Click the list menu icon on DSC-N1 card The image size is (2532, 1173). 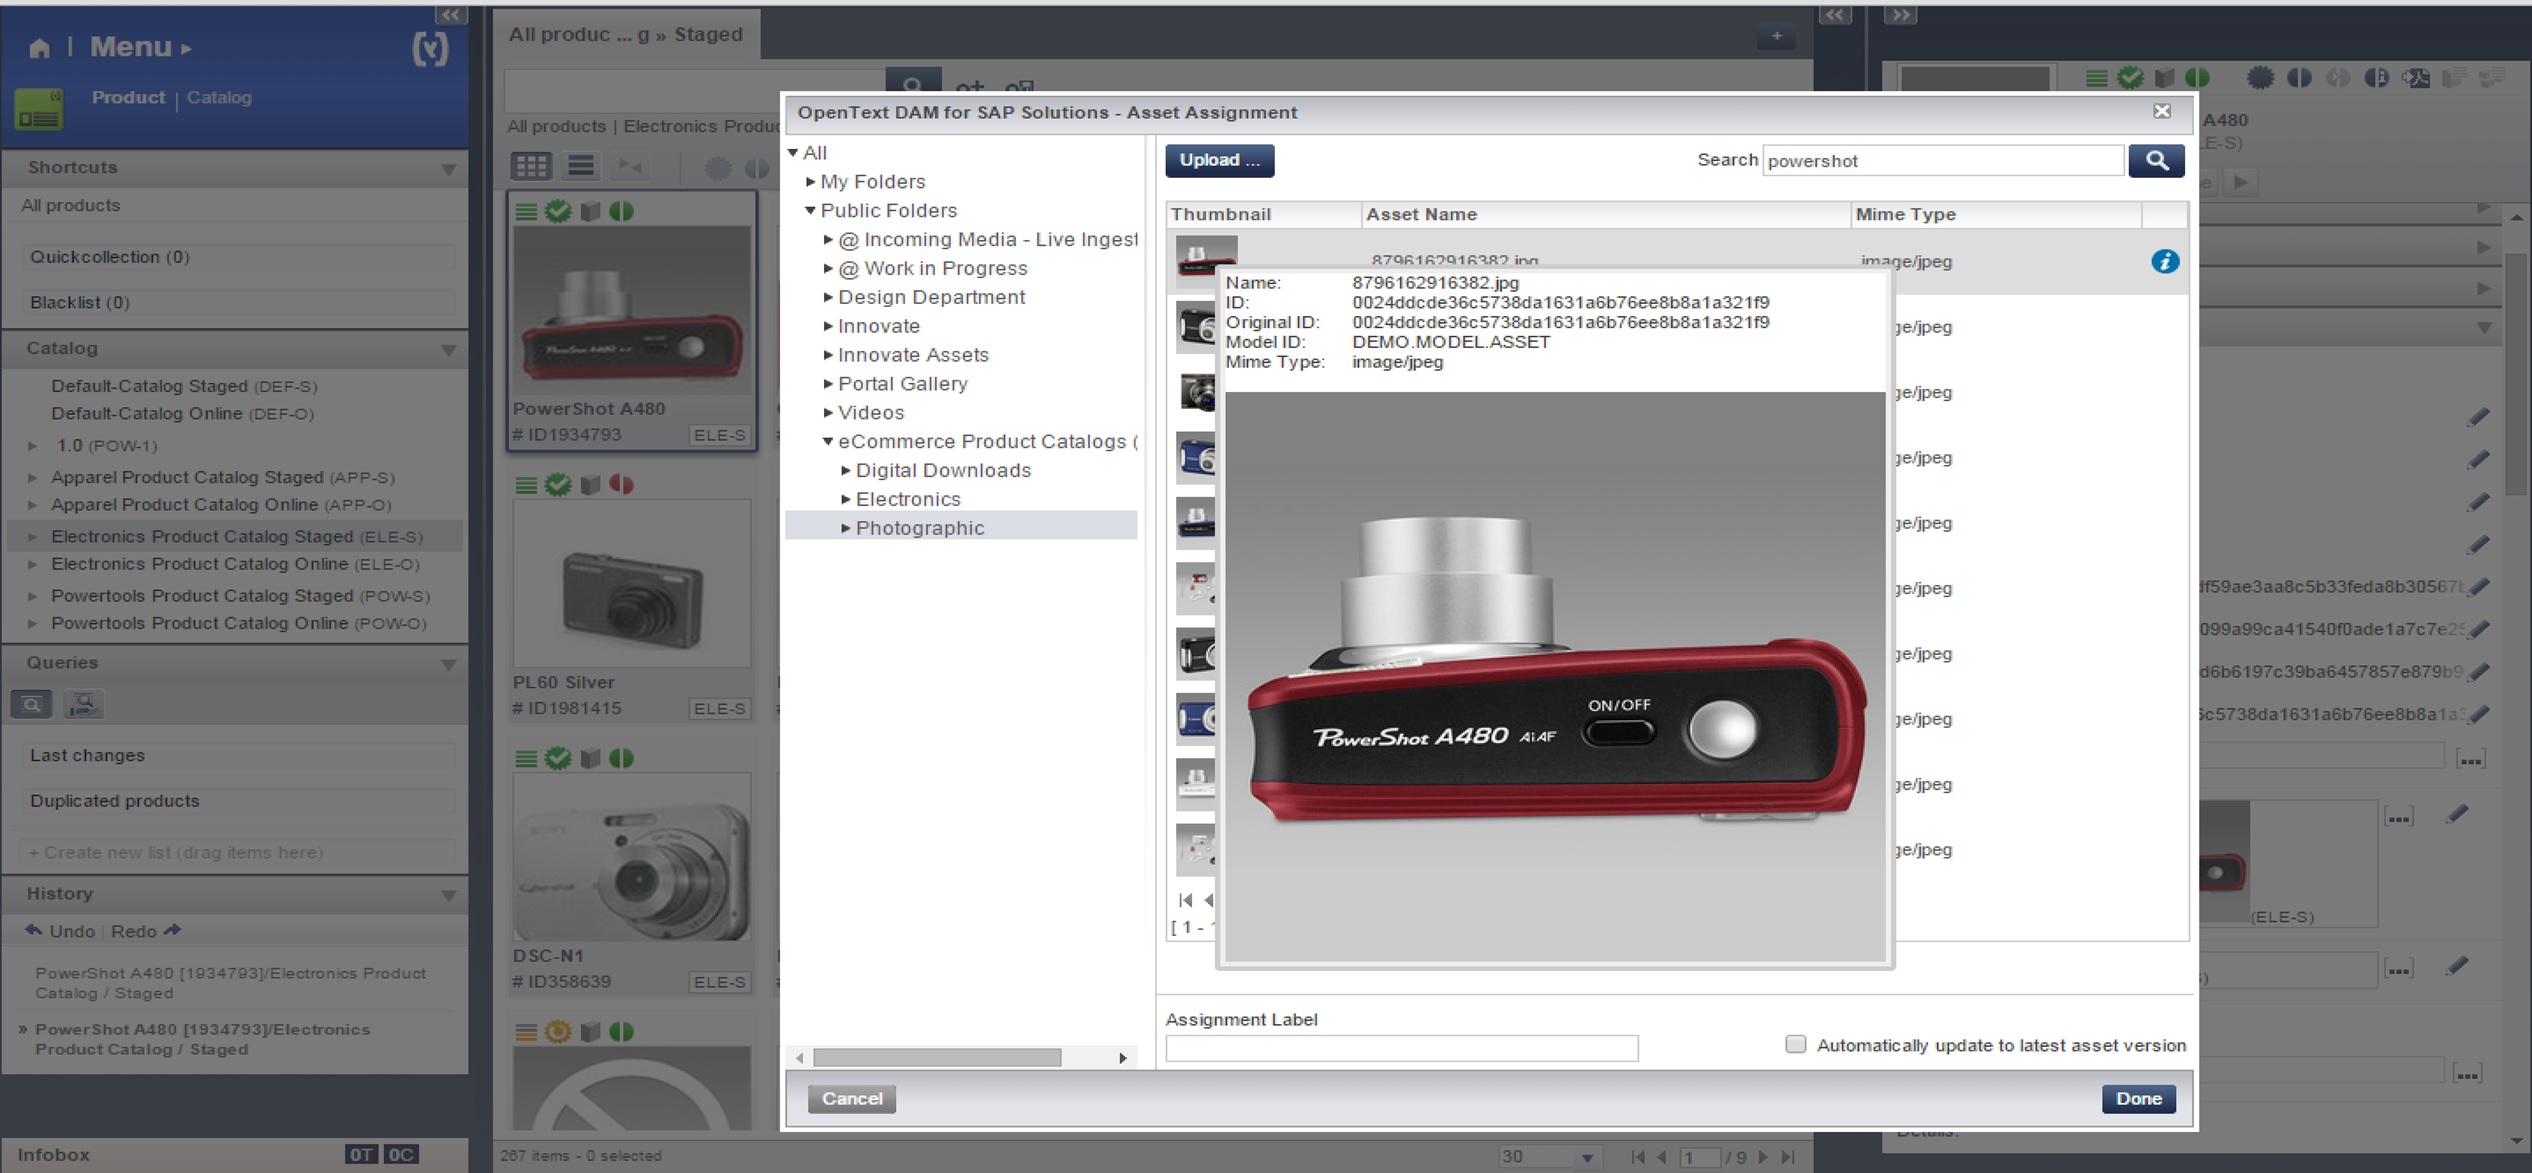pos(526,758)
